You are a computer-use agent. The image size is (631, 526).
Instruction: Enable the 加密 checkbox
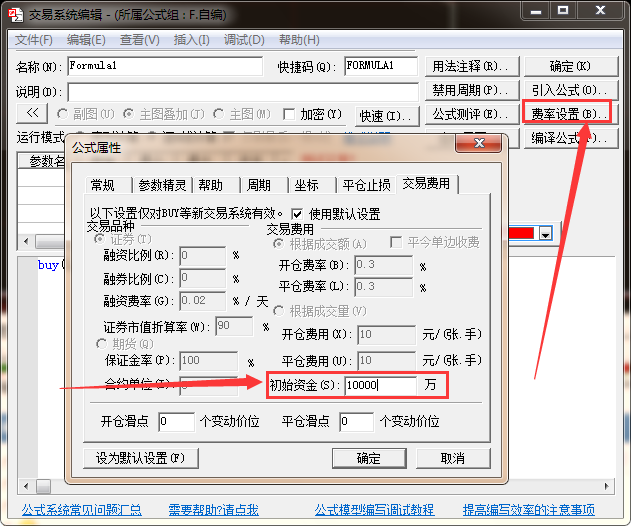tap(289, 114)
